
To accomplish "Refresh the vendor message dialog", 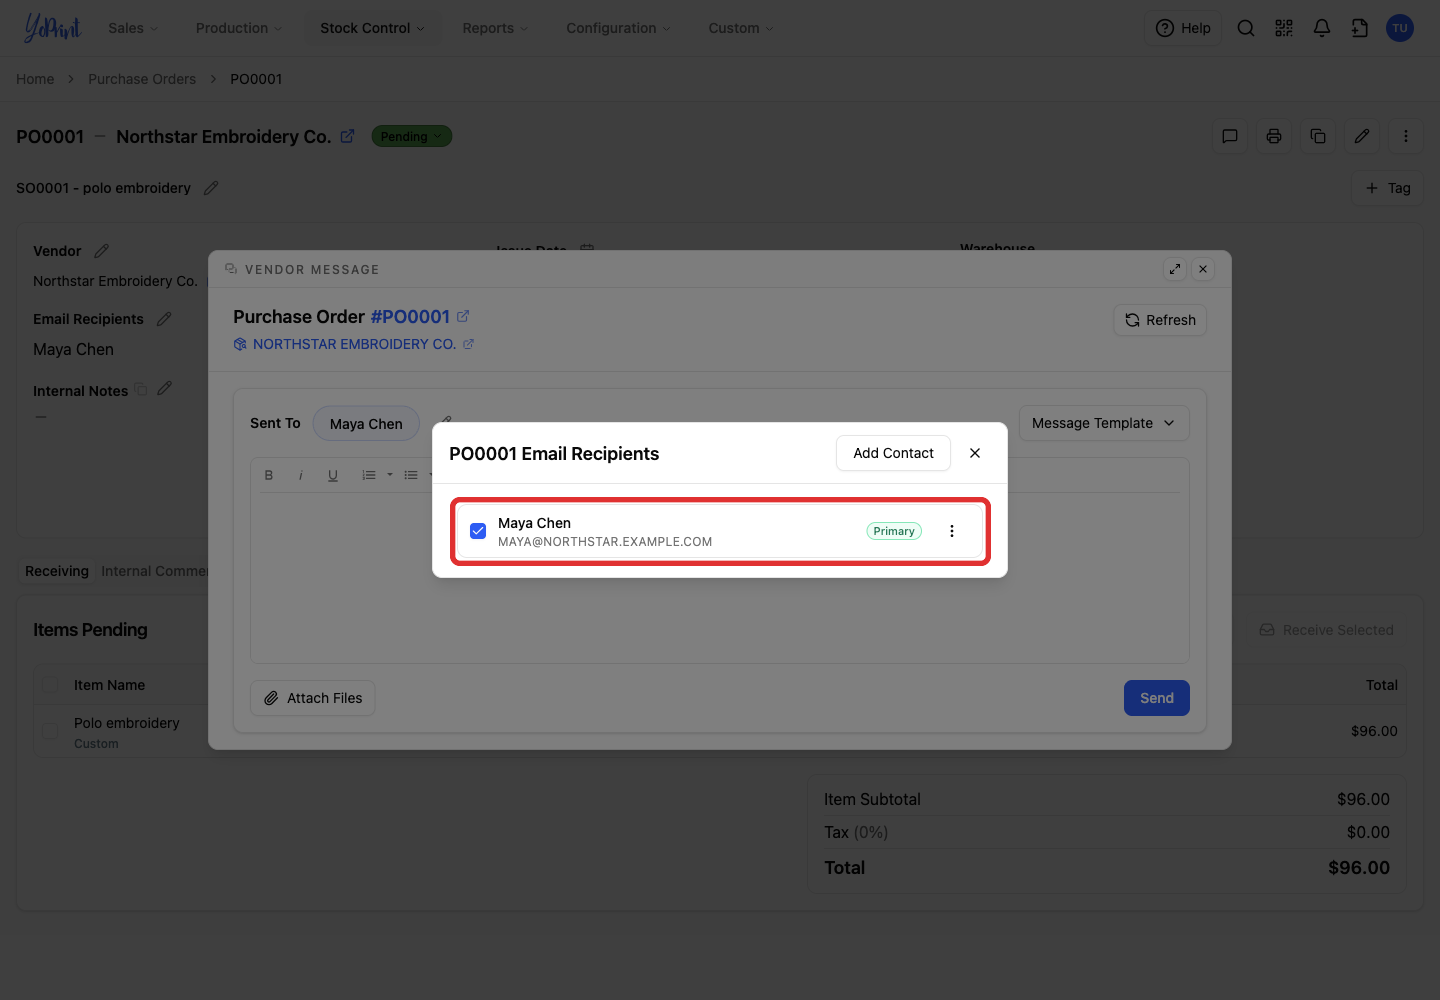I will [x=1160, y=320].
